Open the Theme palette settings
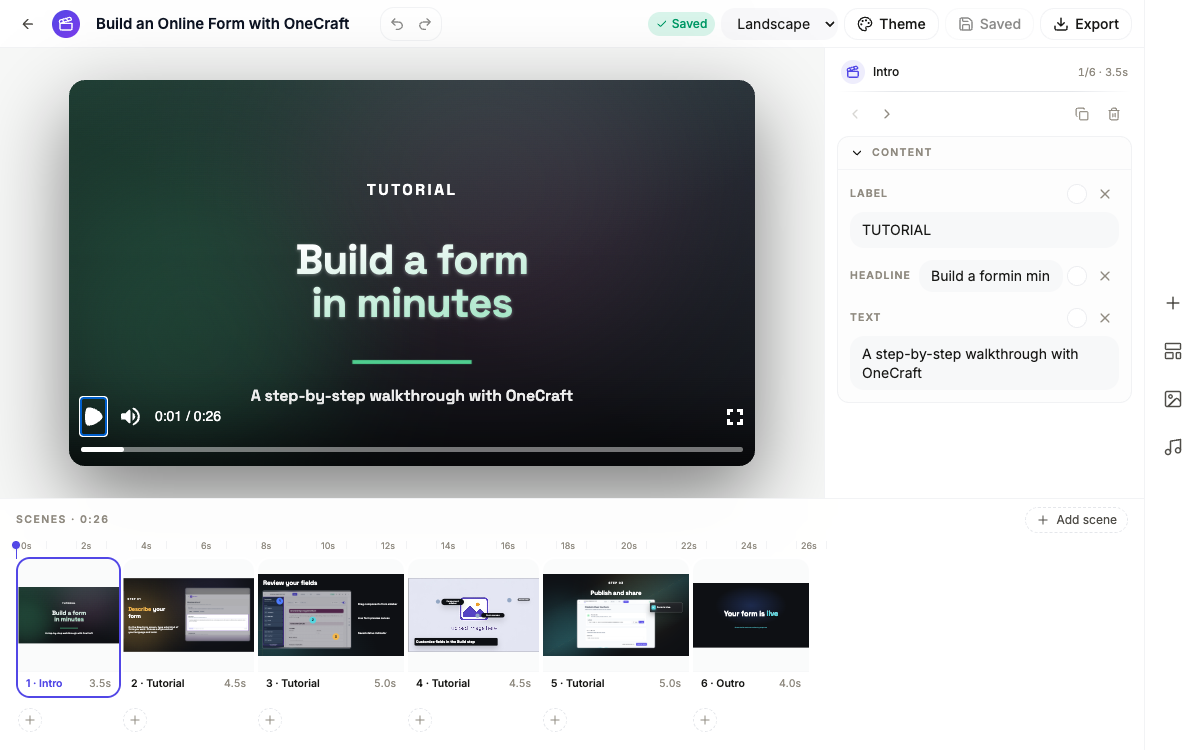This screenshot has height=750, width=1200. coord(891,24)
